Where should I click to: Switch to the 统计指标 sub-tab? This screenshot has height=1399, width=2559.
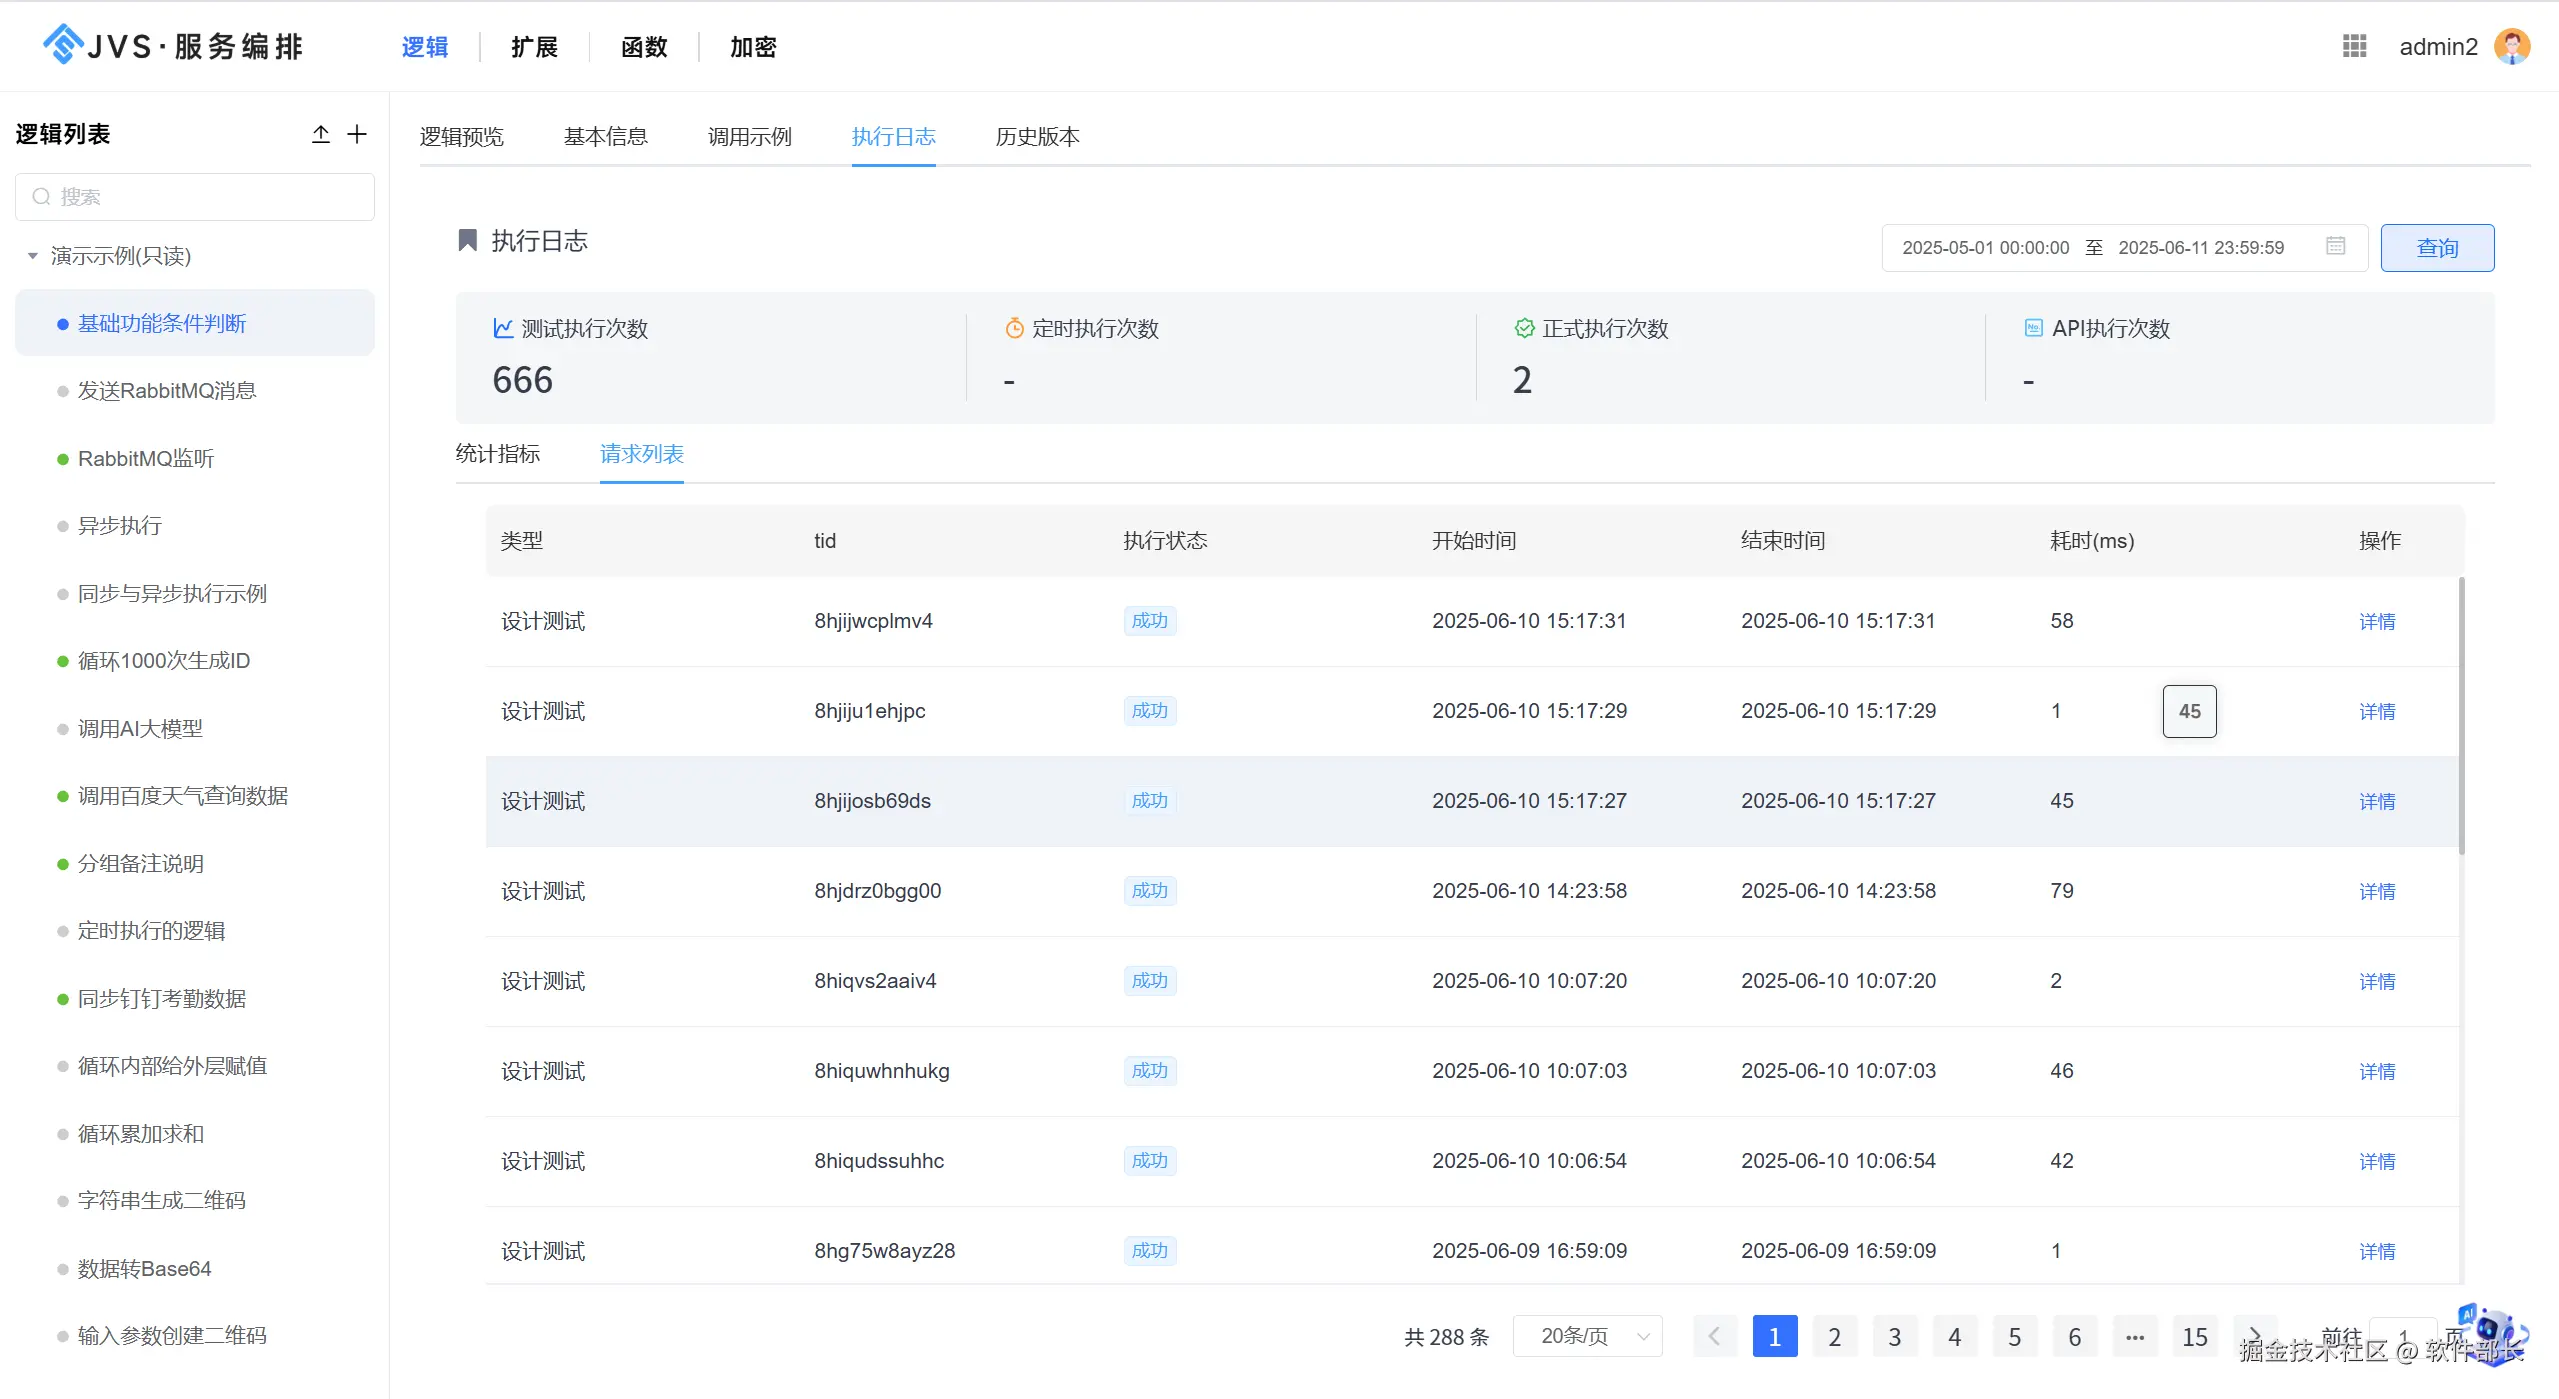click(497, 454)
